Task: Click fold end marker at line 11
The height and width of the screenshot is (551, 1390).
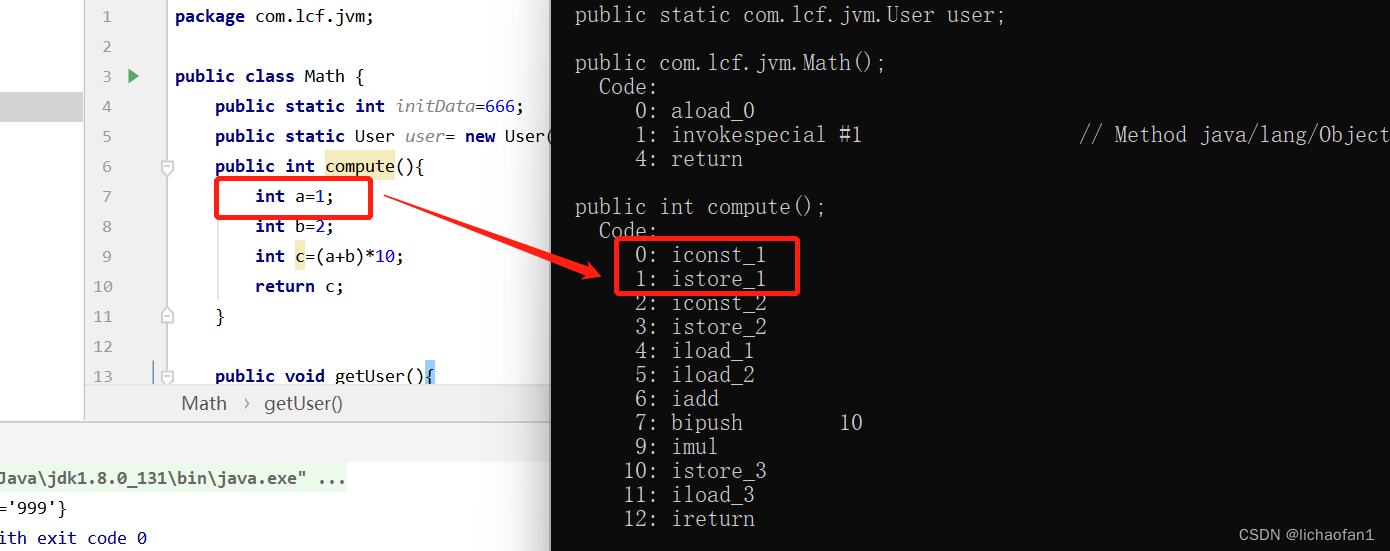Action: [167, 316]
